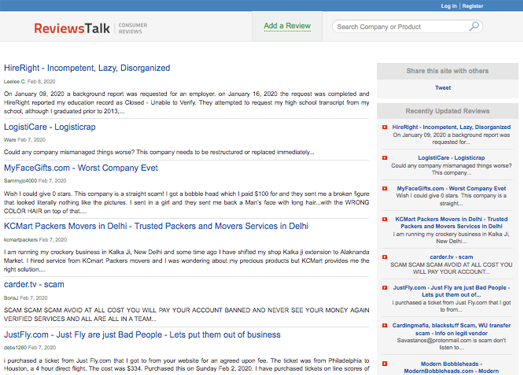523x375 pixels.
Task: Click author name BorisJ
Action: (x=11, y=298)
